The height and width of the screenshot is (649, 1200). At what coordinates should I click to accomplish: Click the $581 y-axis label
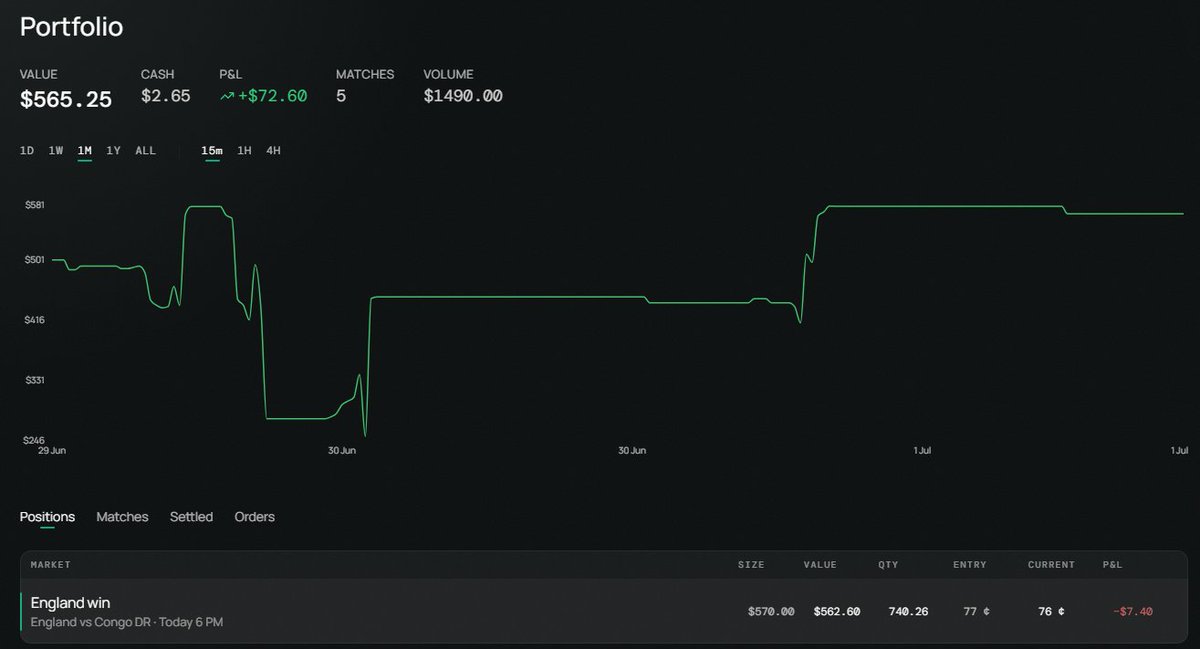[33, 205]
